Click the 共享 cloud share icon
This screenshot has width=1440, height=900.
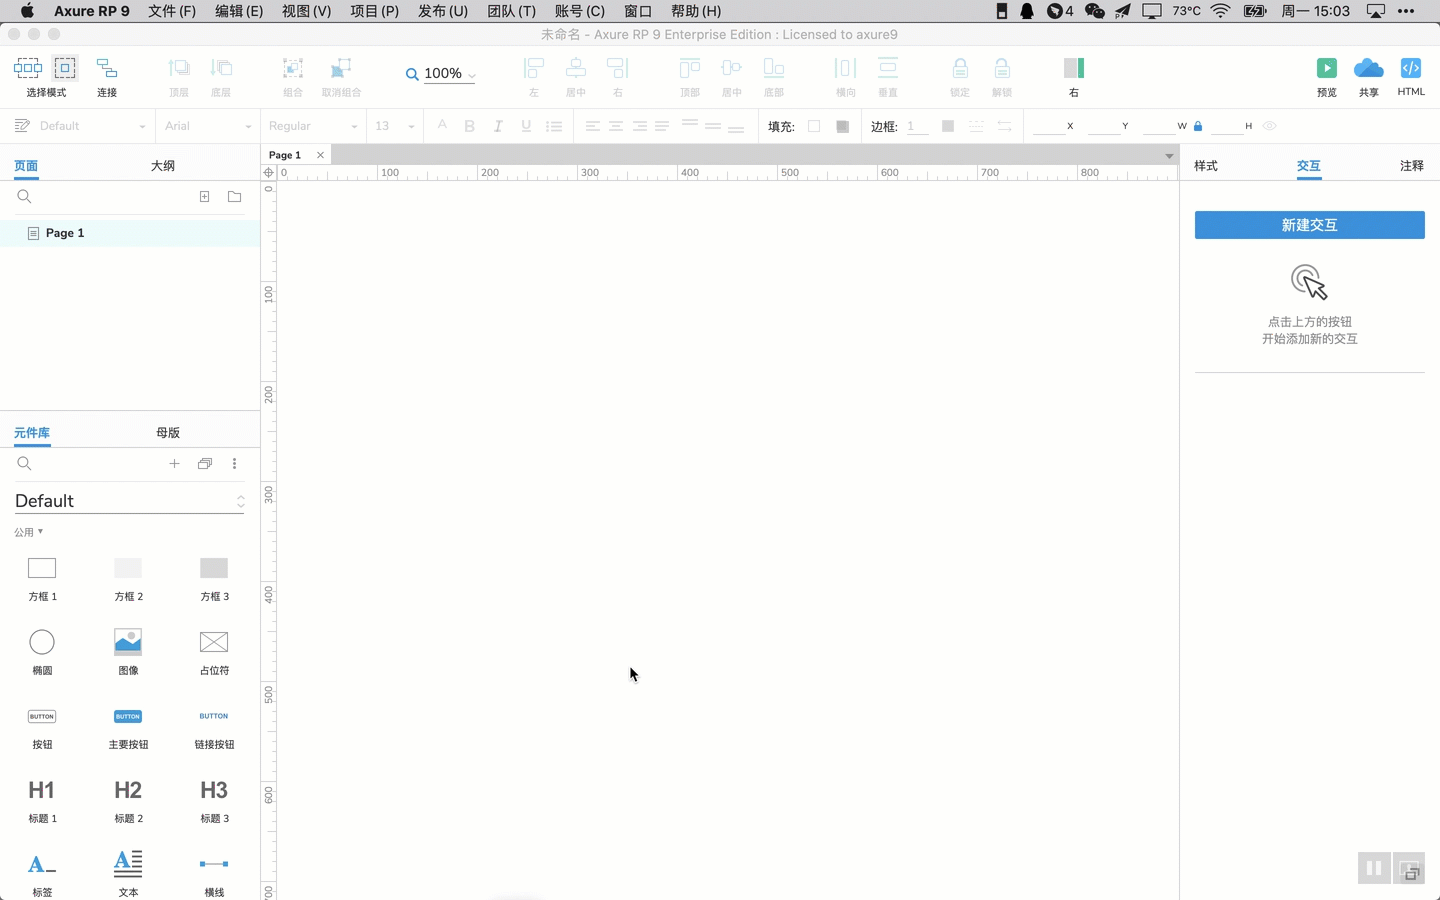coord(1369,68)
